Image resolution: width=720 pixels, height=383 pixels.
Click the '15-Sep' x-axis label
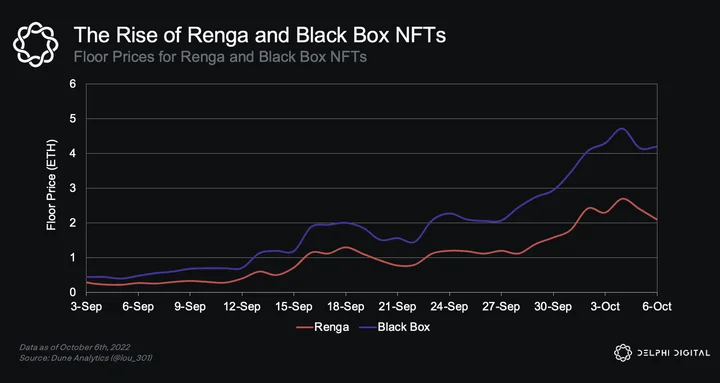coord(294,306)
